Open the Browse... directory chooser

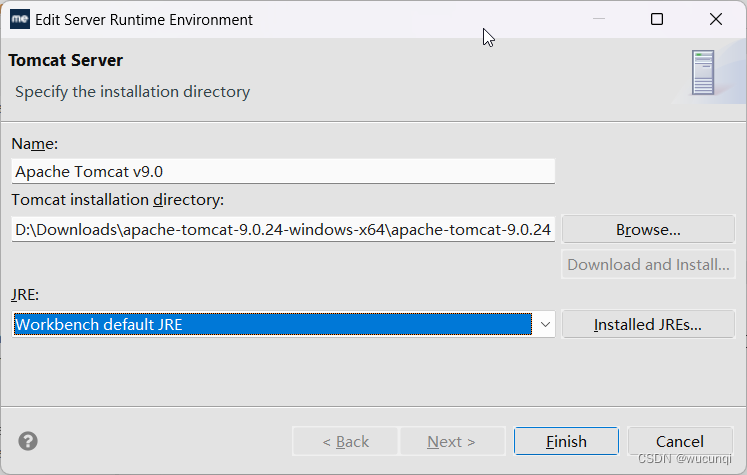(x=648, y=230)
